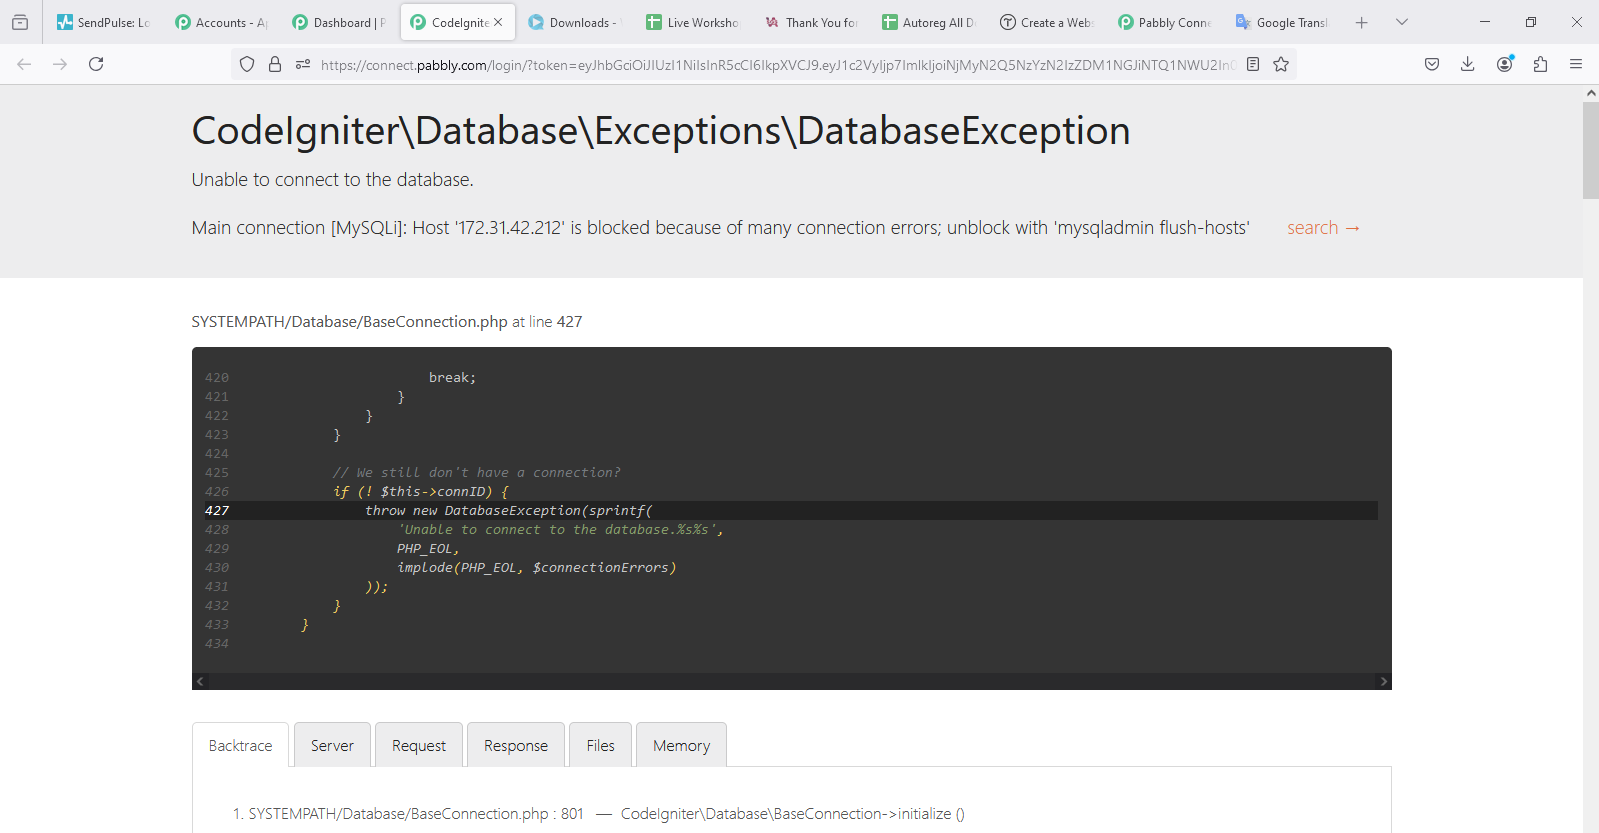The height and width of the screenshot is (833, 1599).
Task: Click the URL address field
Action: 777,65
